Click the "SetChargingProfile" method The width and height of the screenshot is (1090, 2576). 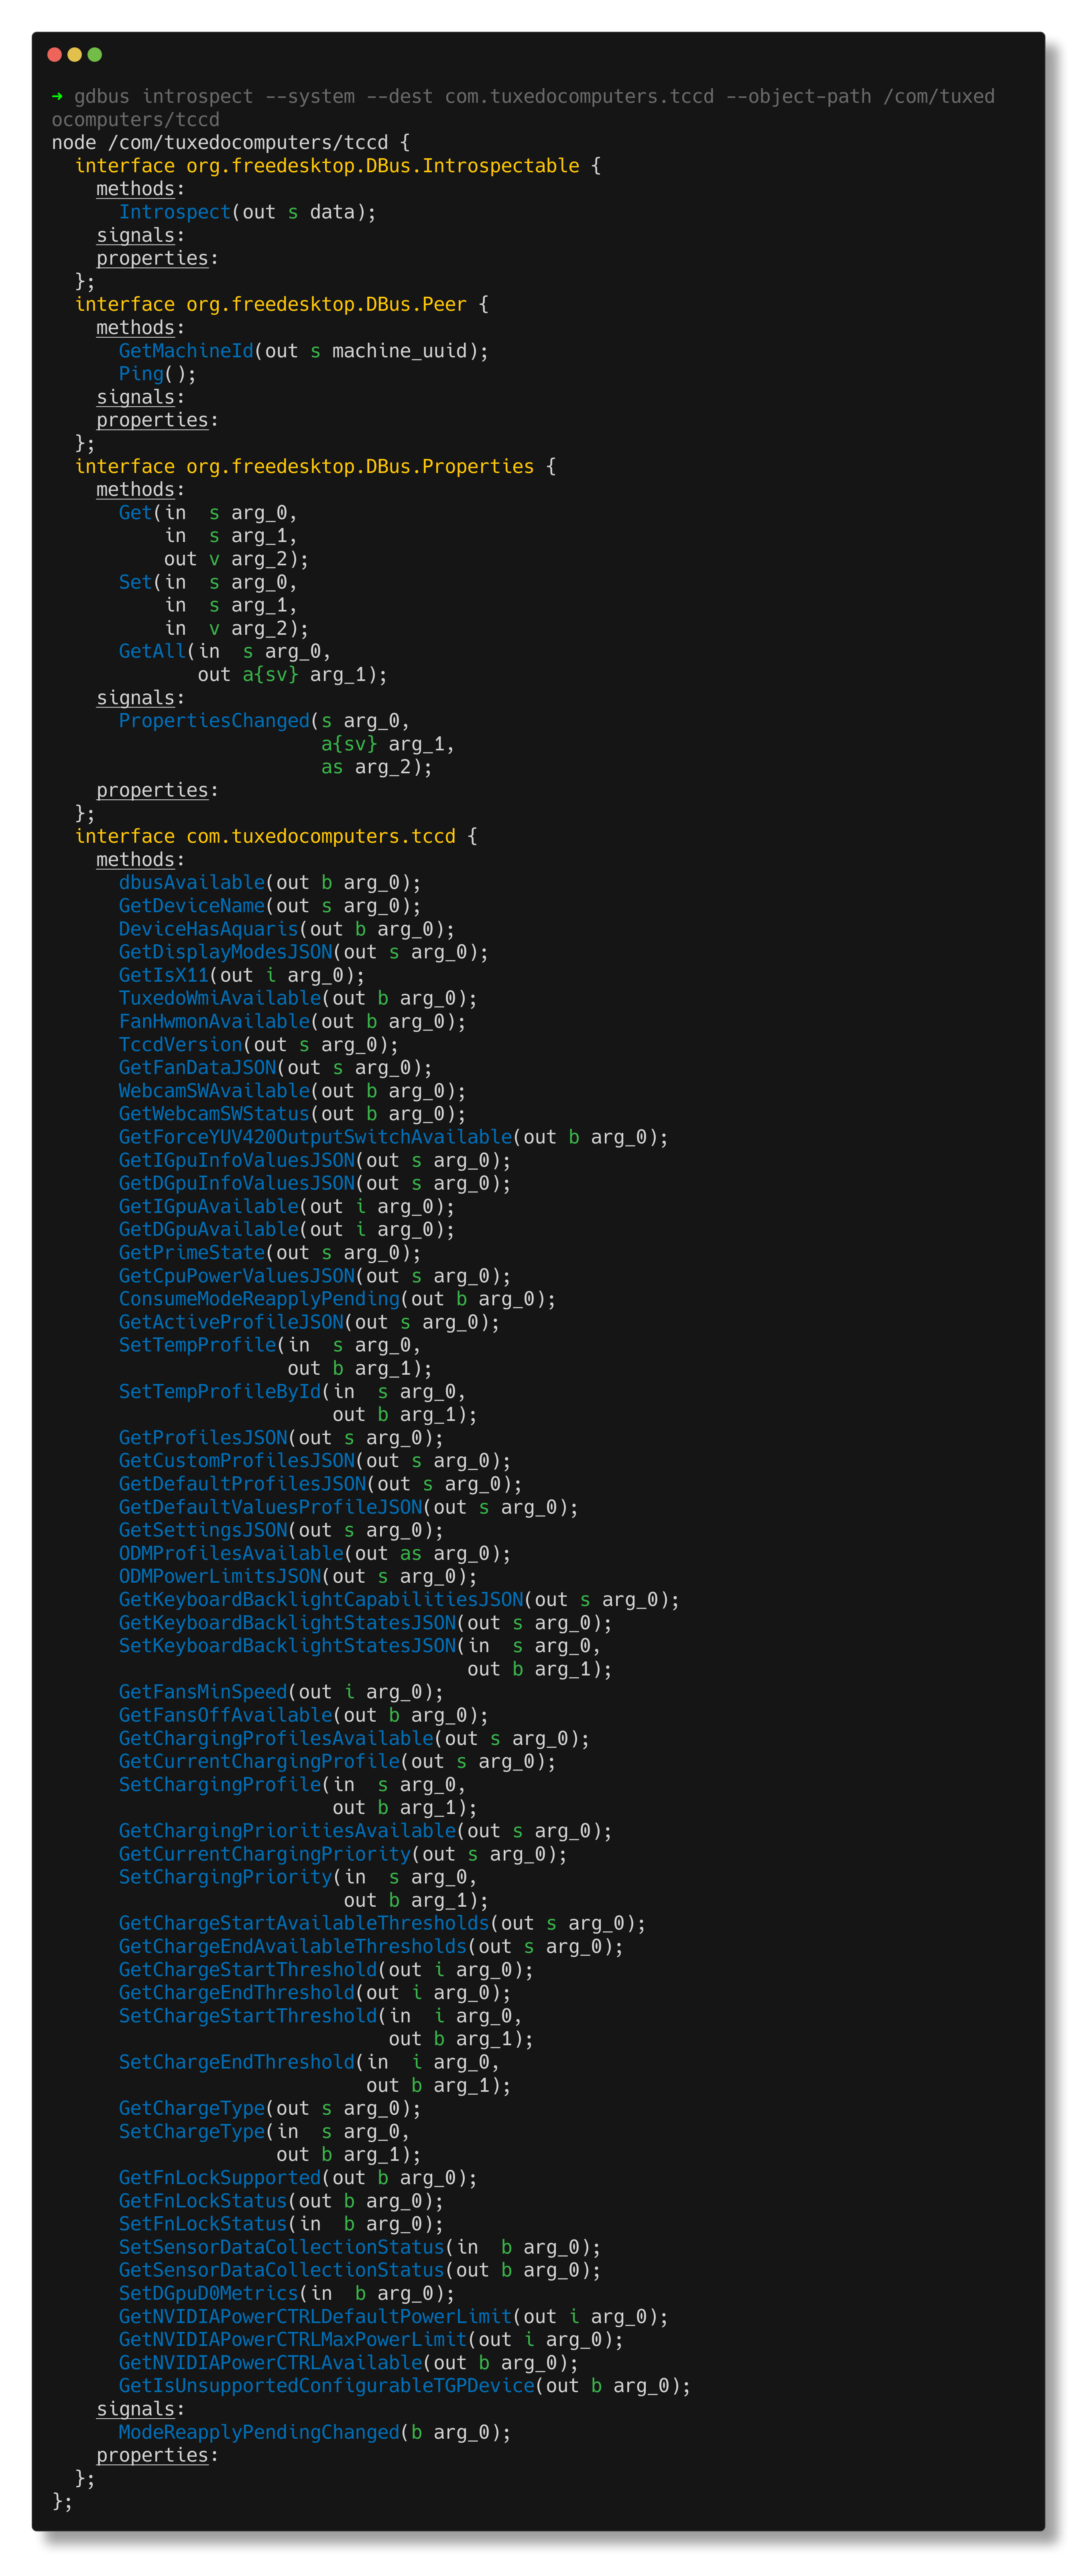click(220, 1785)
